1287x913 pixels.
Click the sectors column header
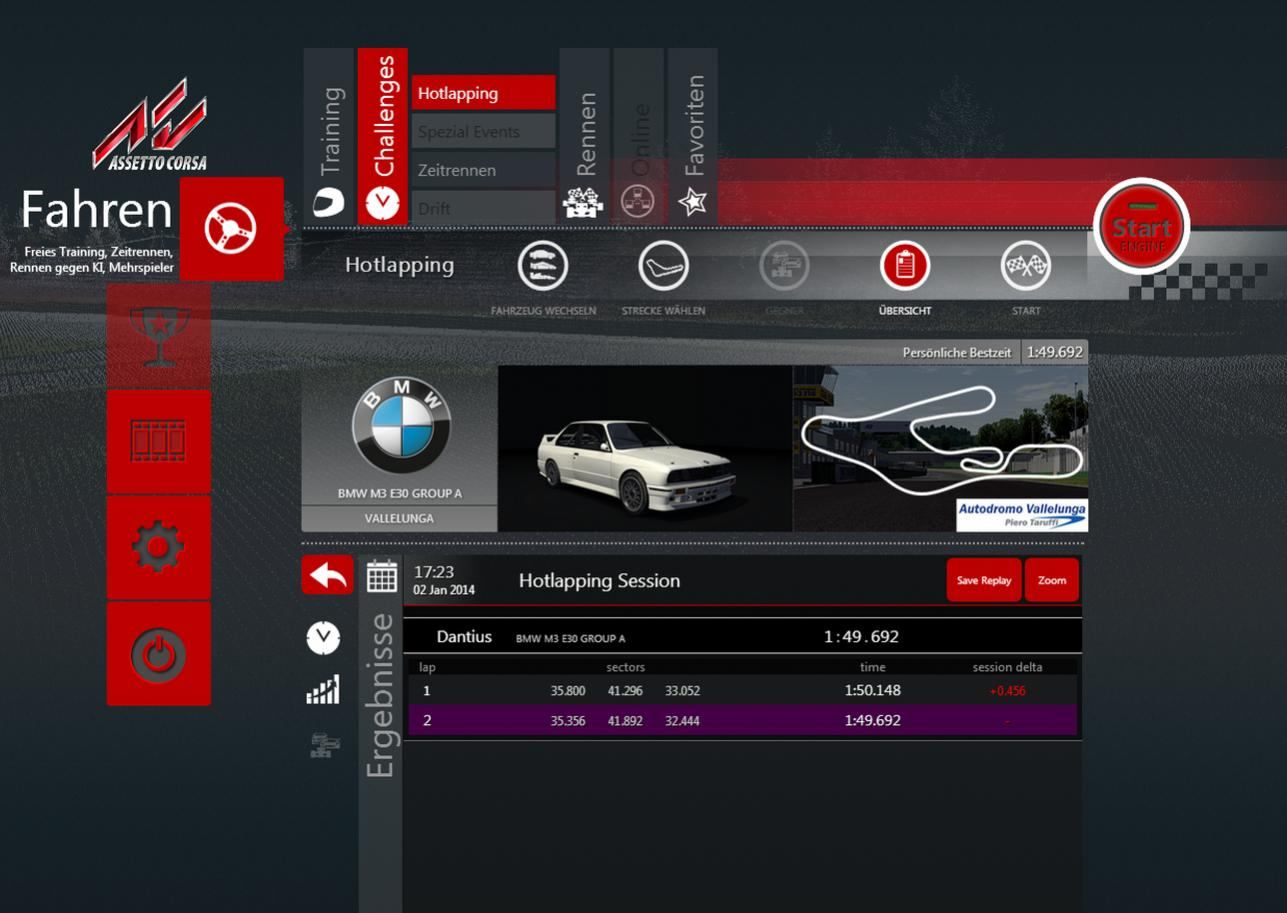tap(625, 667)
